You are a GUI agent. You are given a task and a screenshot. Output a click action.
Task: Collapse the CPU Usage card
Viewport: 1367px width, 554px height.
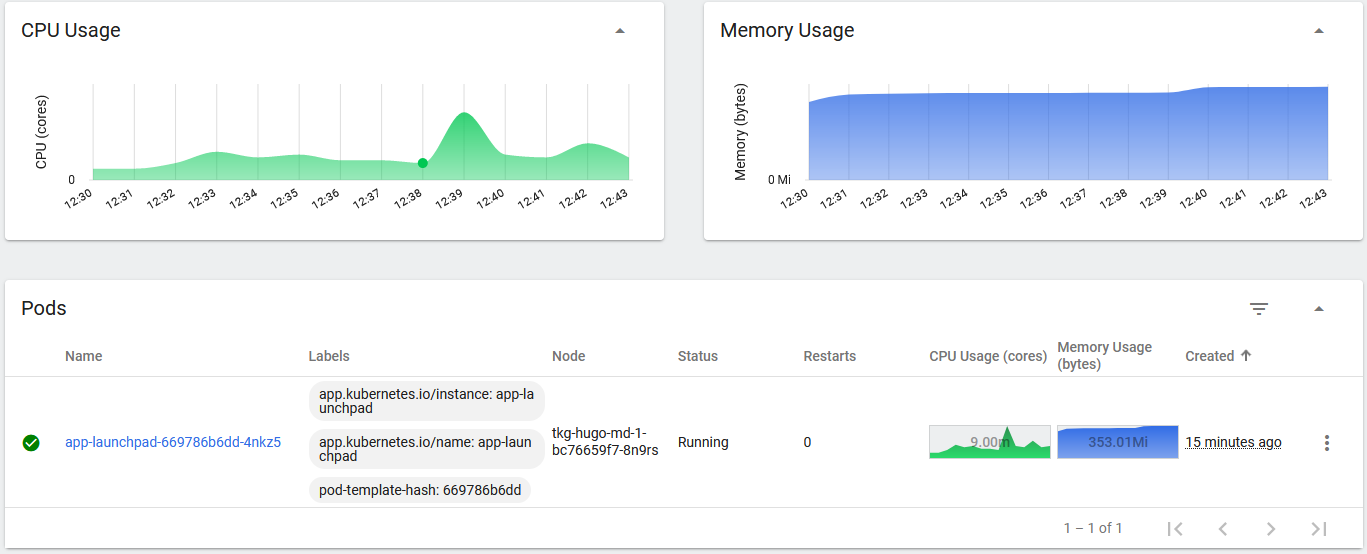(x=620, y=31)
